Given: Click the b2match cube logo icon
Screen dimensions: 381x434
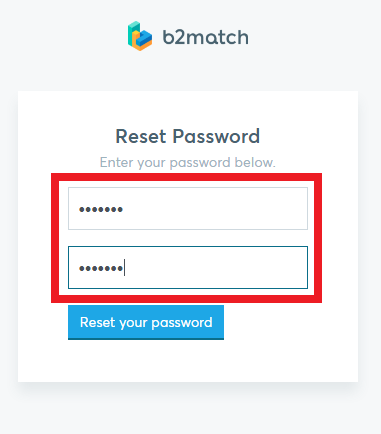Looking at the screenshot, I should click(x=140, y=36).
